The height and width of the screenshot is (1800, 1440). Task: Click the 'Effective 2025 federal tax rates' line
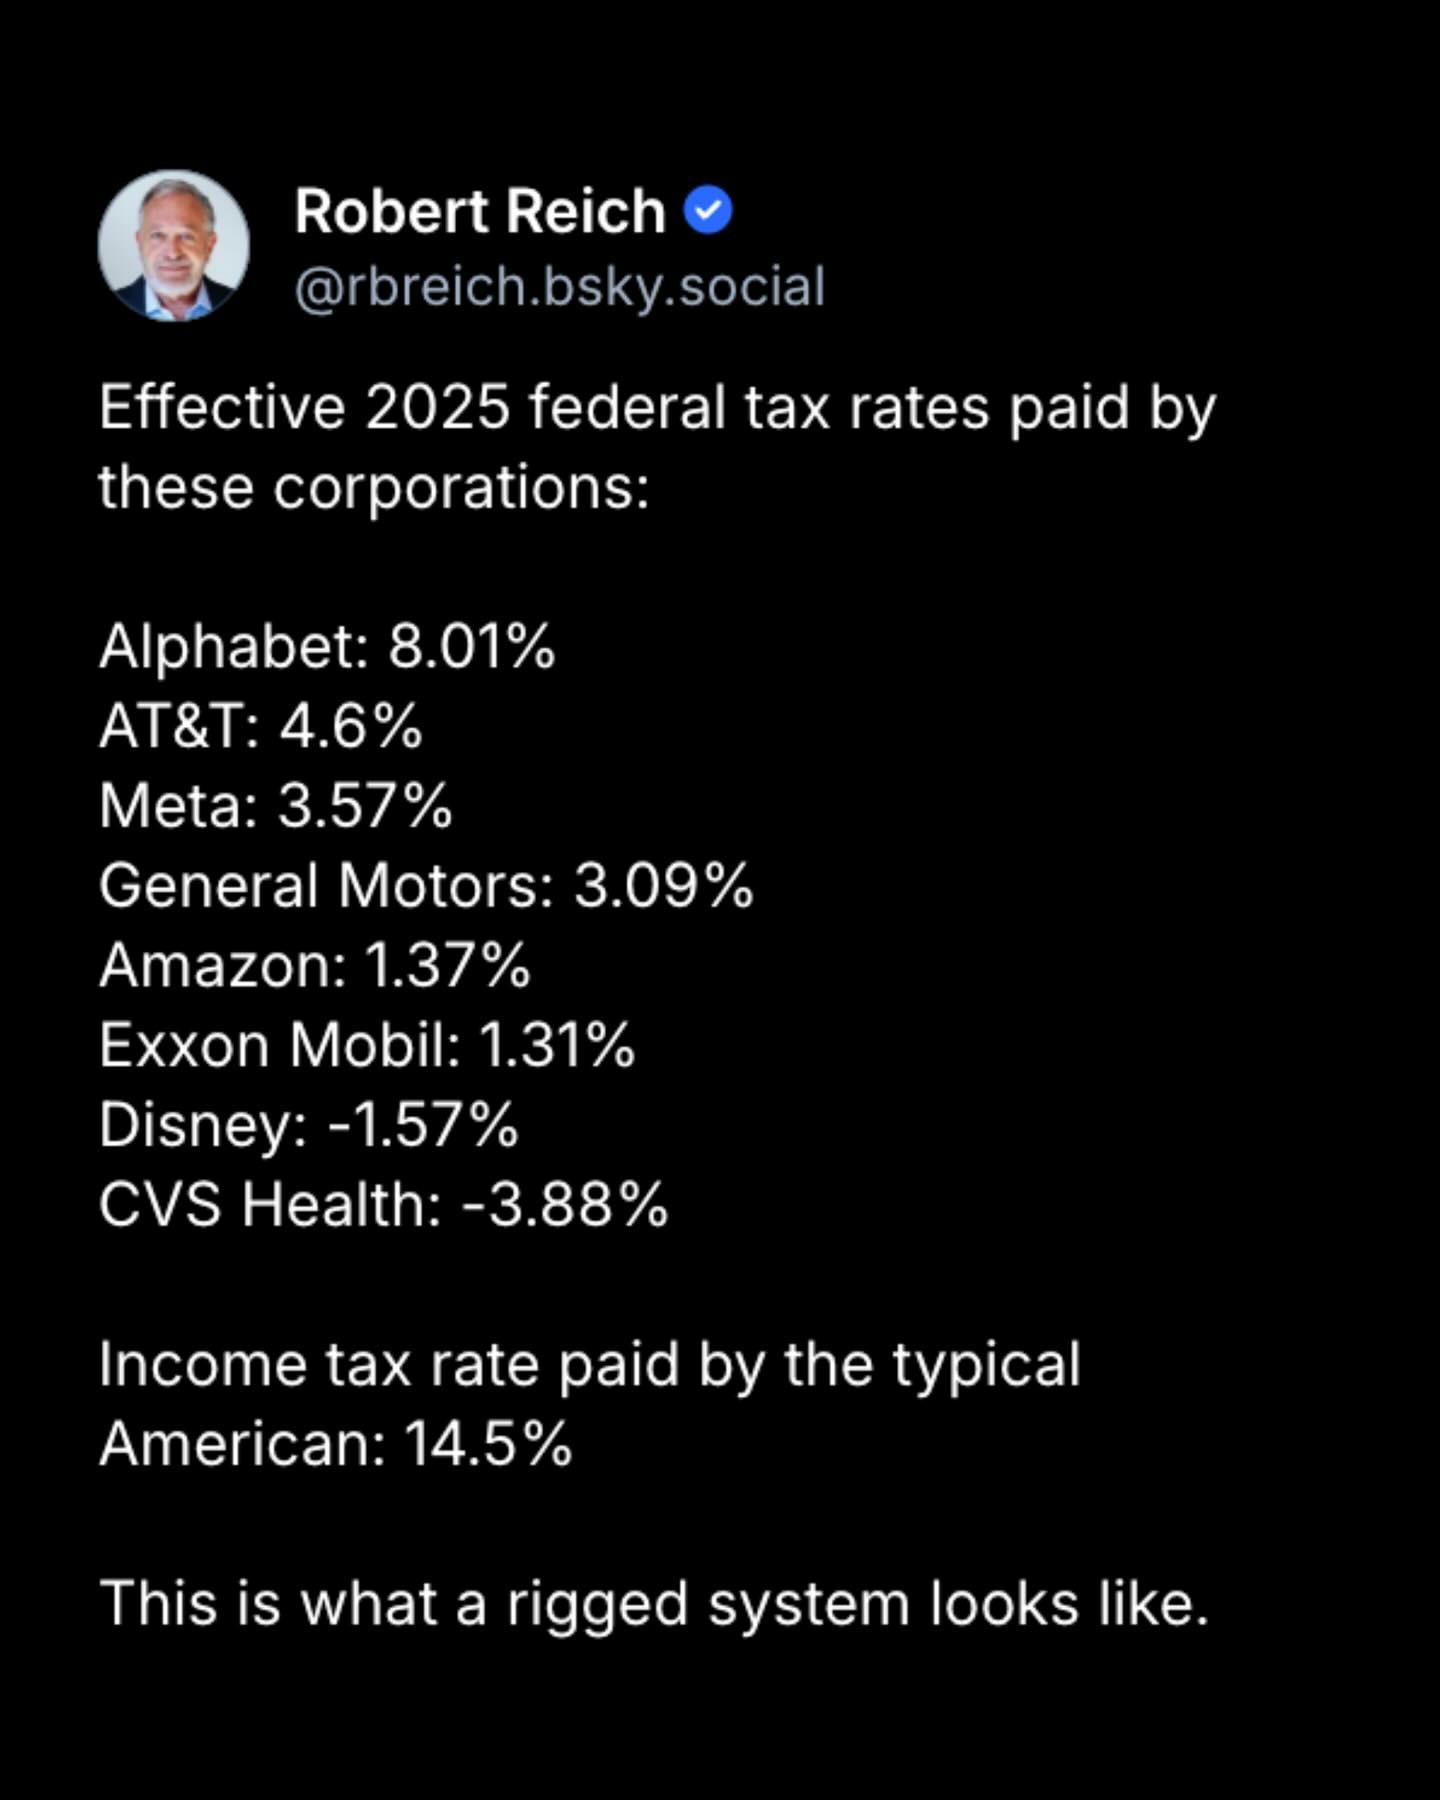point(656,408)
